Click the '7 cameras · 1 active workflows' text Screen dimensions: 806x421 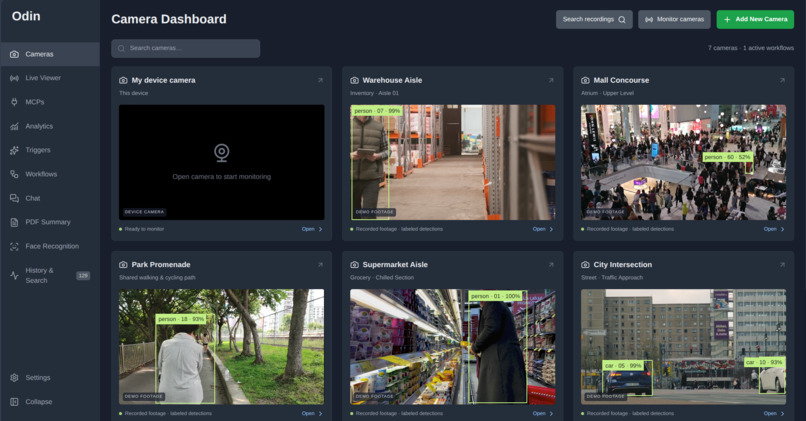[750, 48]
